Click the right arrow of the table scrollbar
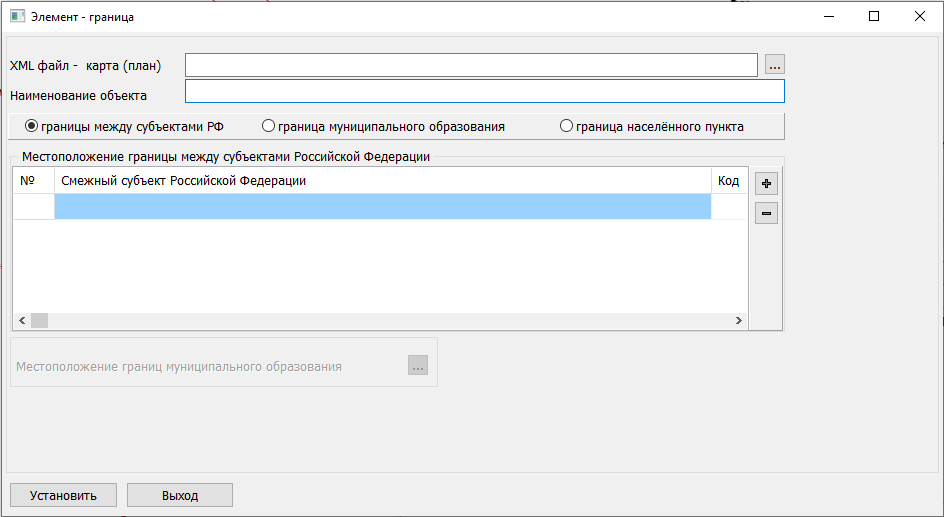The image size is (944, 517). tap(739, 321)
